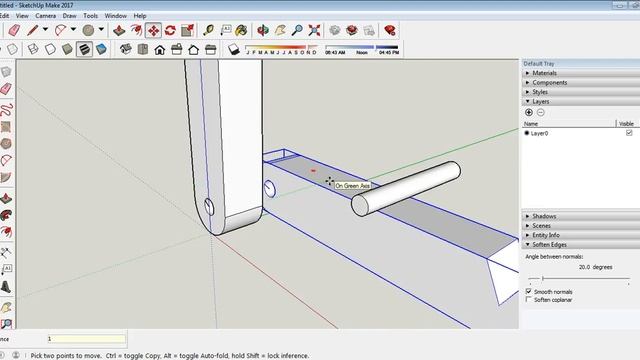Select the Shapes circle tool
Viewport: 640px width, 360px height.
pyautogui.click(x=88, y=30)
